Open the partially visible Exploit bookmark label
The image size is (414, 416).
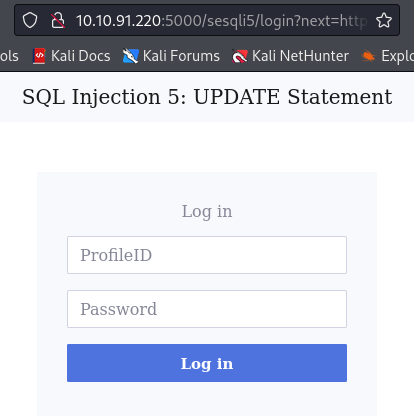click(397, 56)
